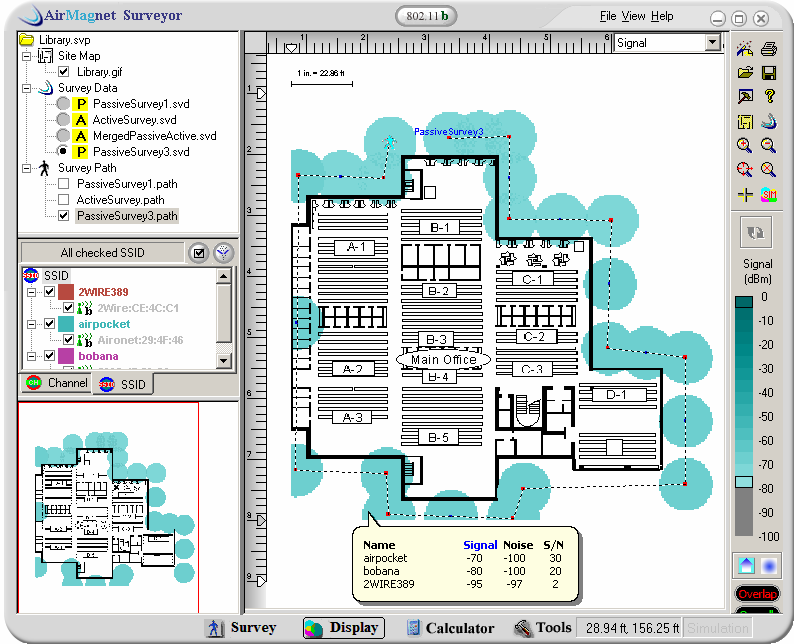Open the Calculator view
The image size is (794, 644).
pos(450,628)
